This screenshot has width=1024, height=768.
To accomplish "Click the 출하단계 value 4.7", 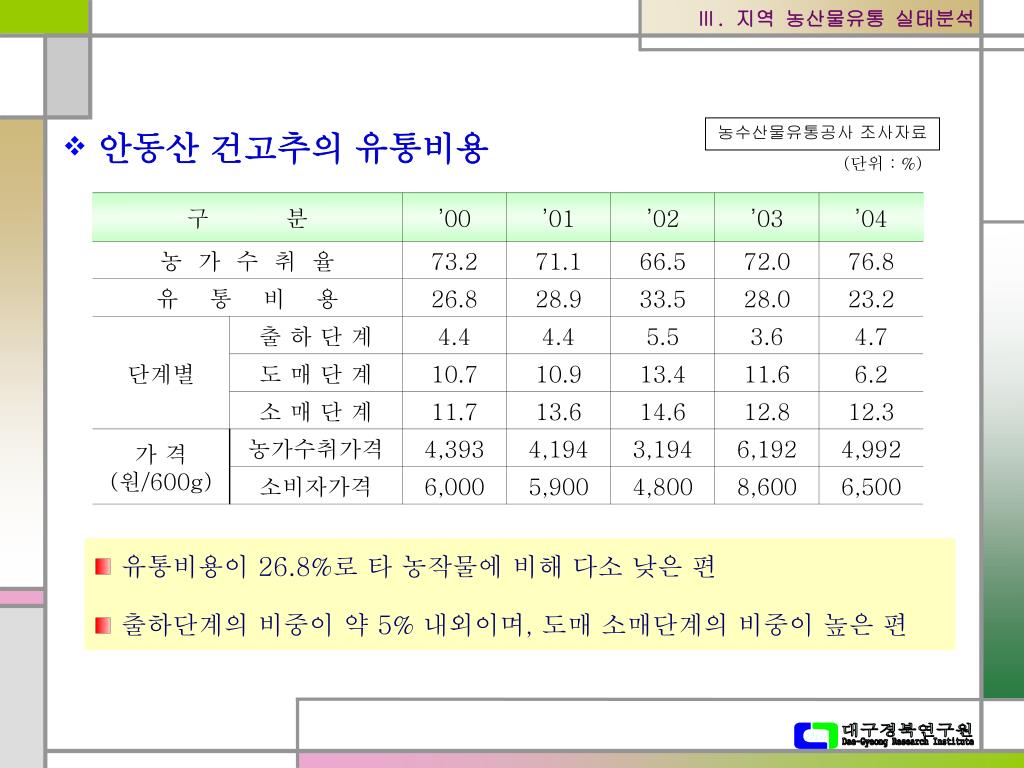I will (x=871, y=336).
